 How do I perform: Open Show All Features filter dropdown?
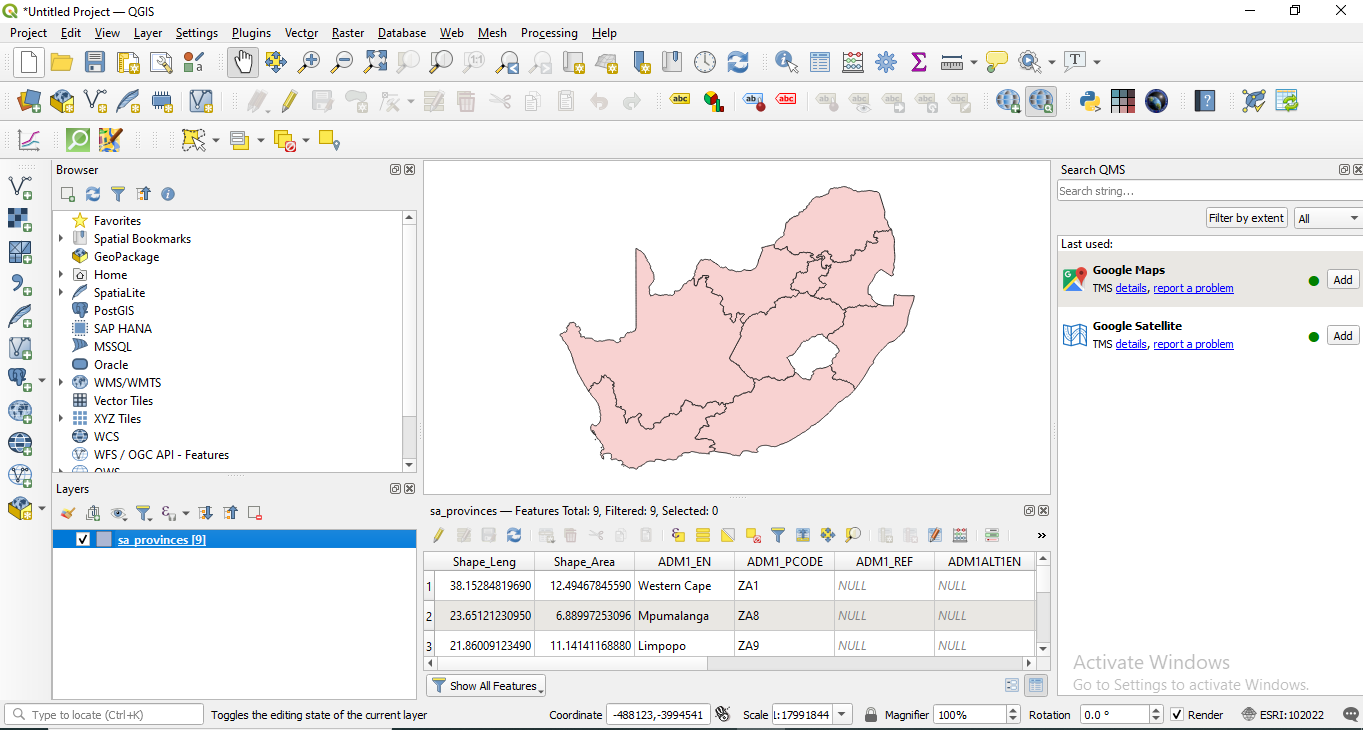(486, 686)
